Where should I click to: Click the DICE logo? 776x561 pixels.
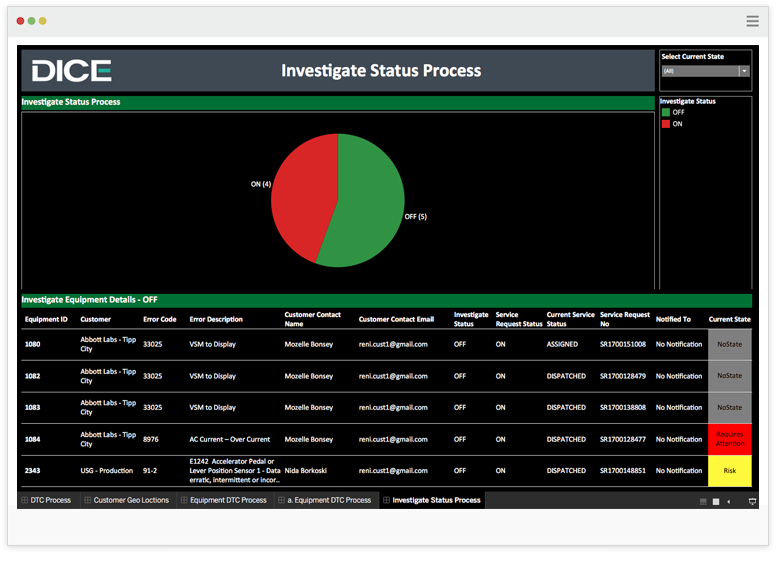tap(71, 71)
